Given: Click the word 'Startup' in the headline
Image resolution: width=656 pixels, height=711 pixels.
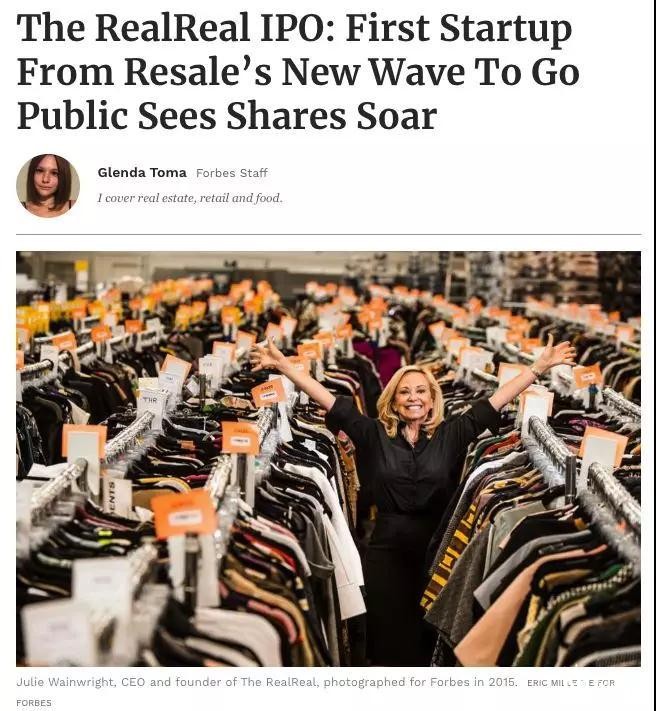Looking at the screenshot, I should [506, 29].
